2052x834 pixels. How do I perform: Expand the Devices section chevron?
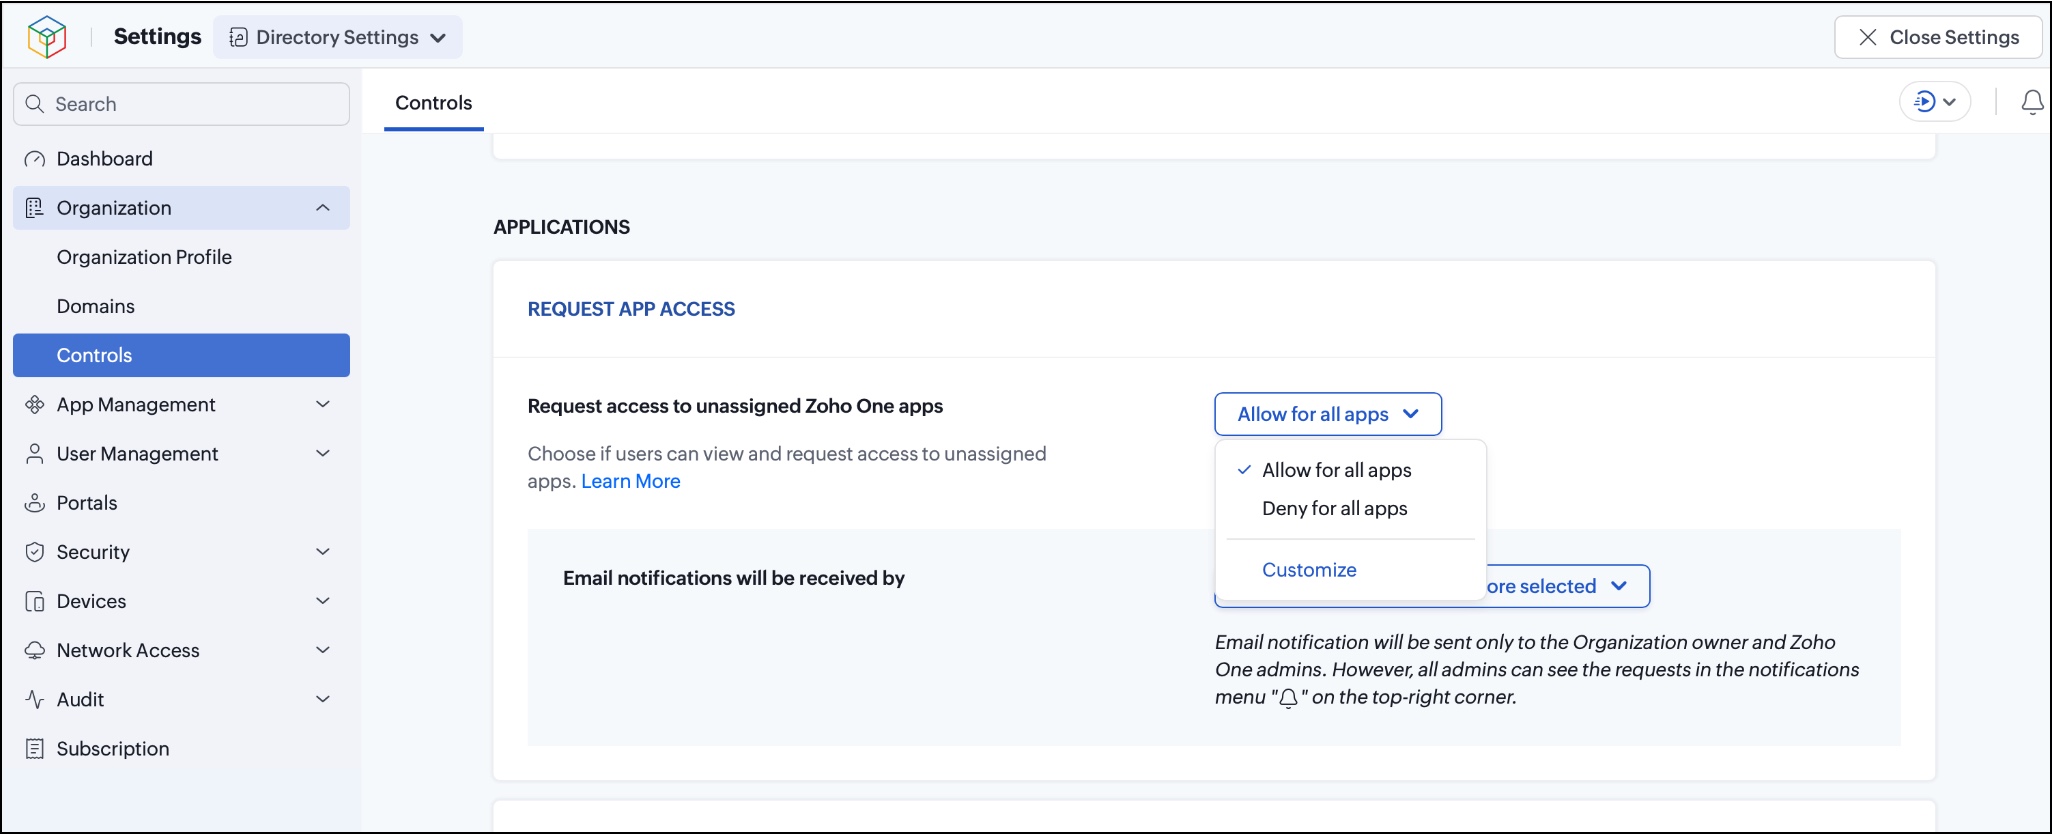pyautogui.click(x=323, y=600)
